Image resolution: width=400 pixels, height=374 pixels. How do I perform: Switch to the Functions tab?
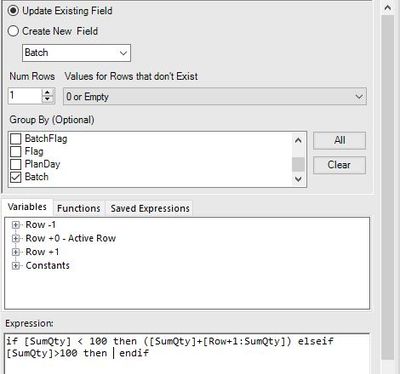coord(79,208)
